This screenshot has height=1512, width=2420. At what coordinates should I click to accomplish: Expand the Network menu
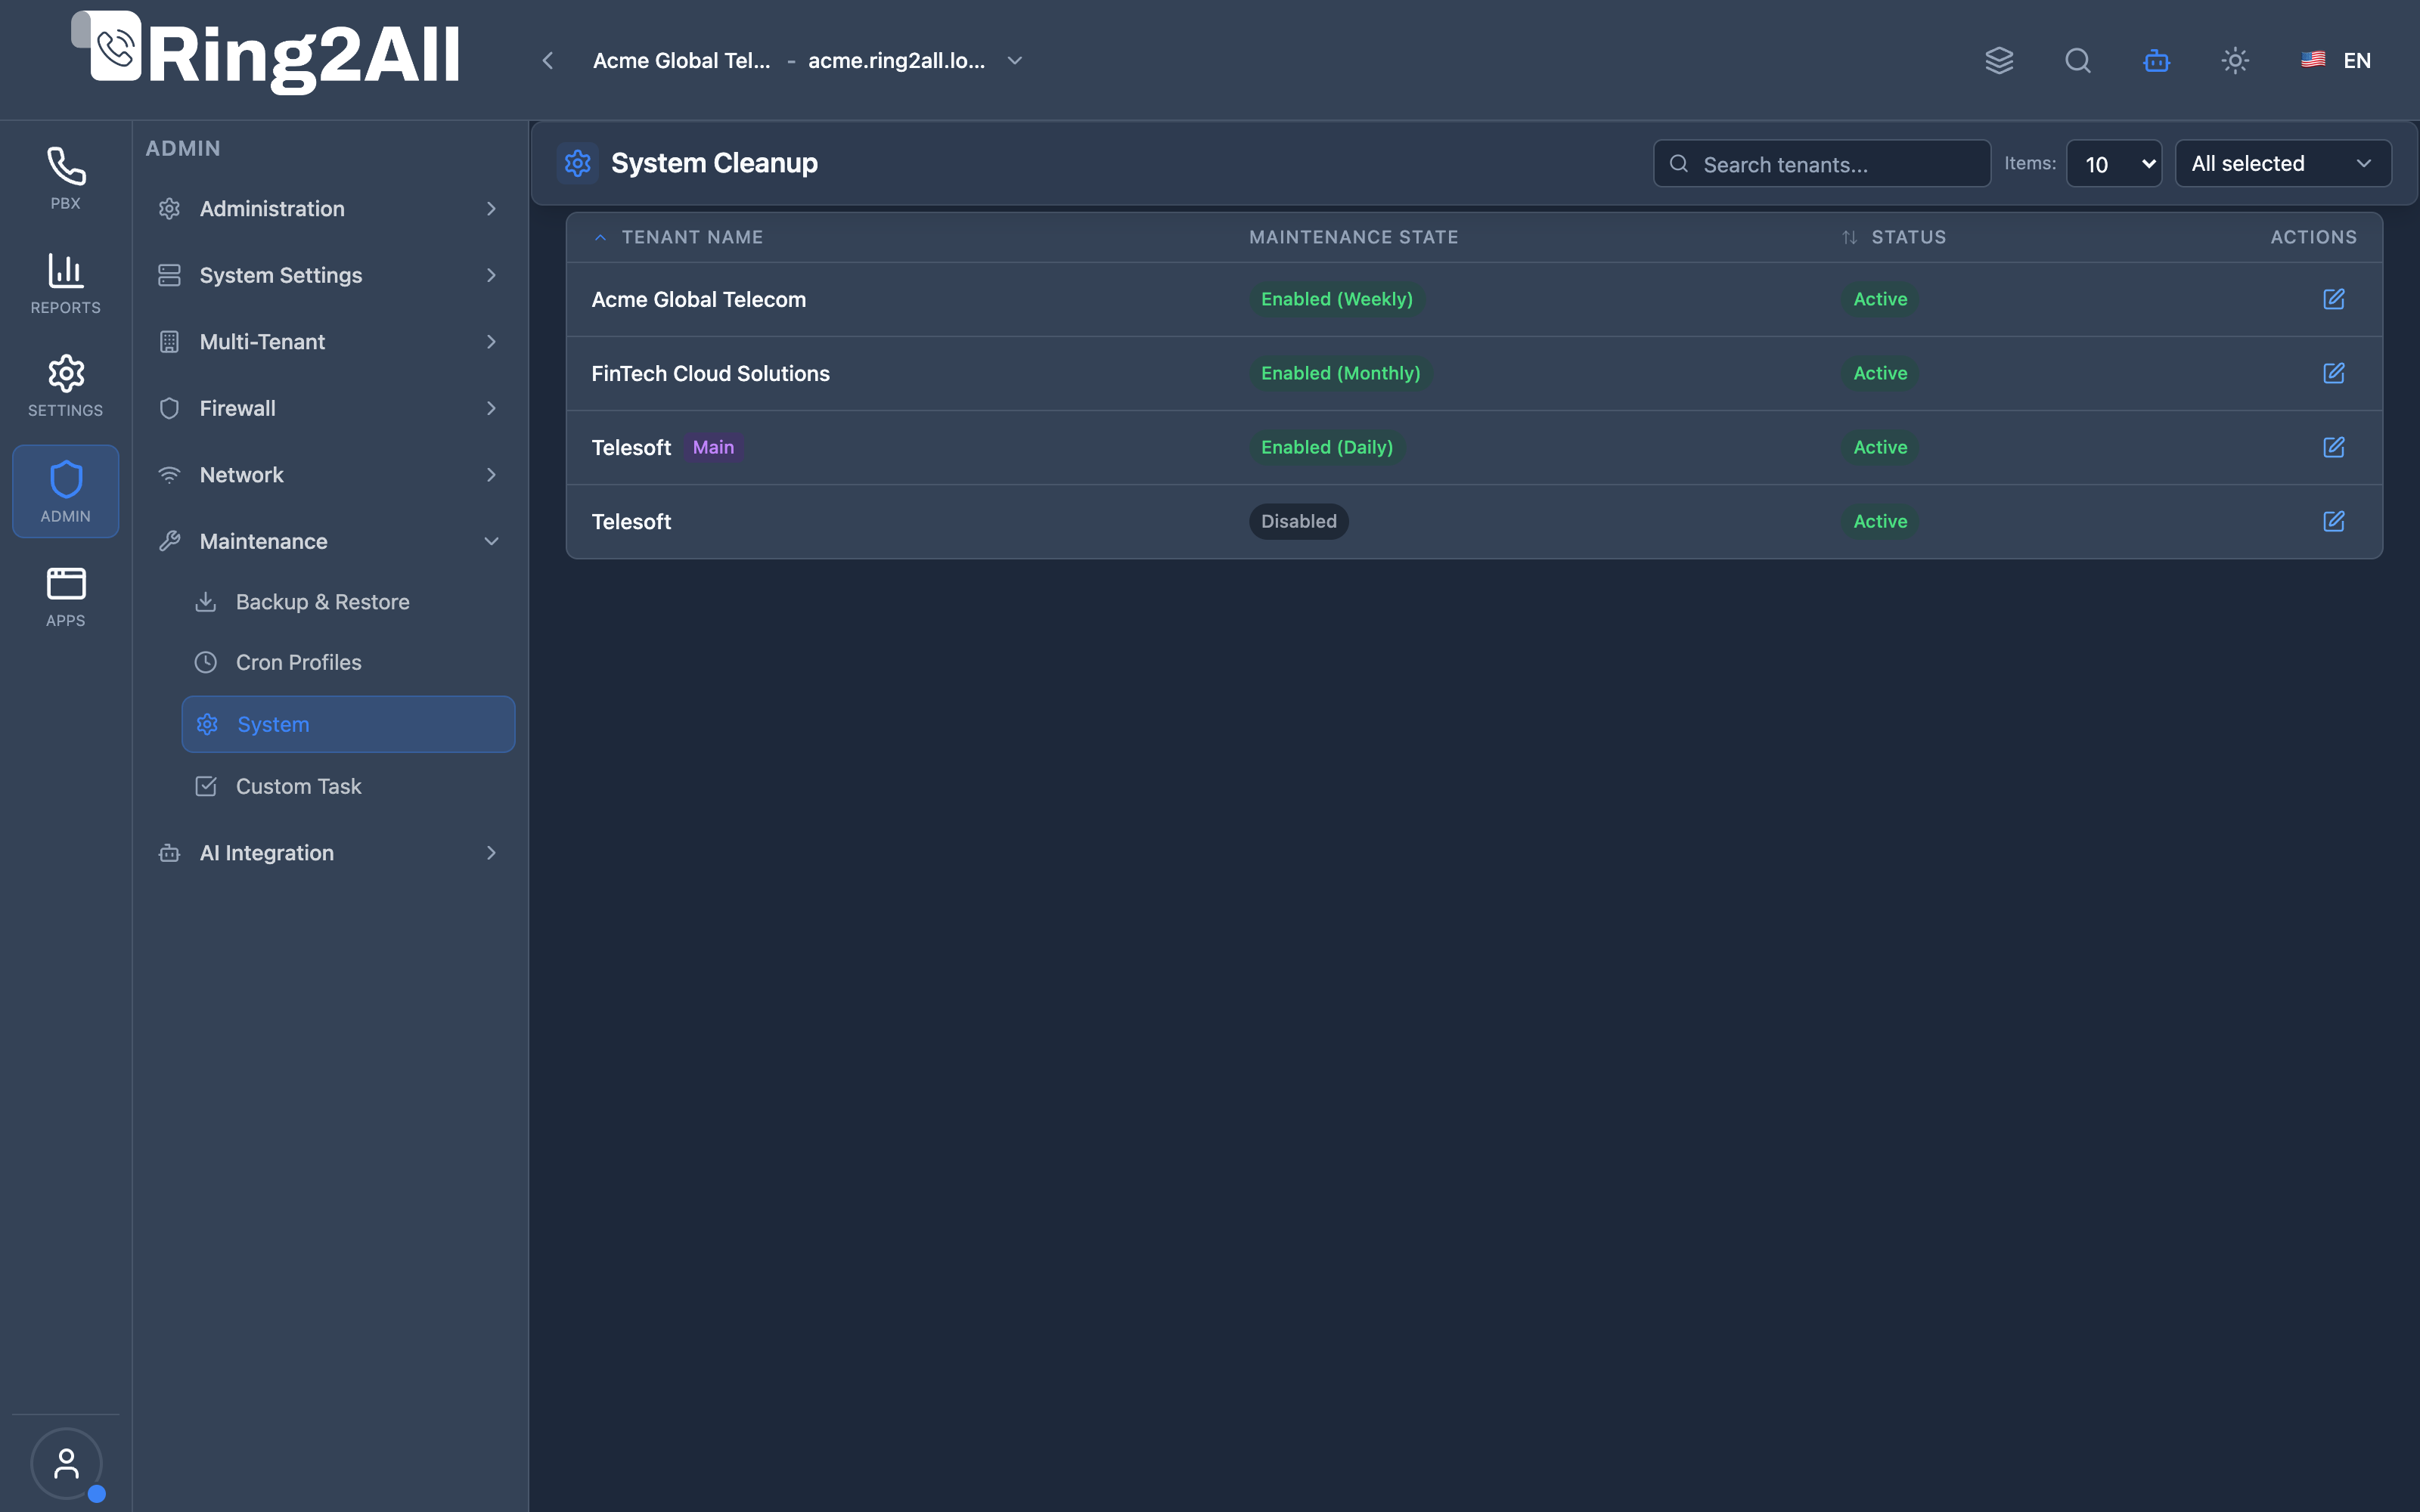(329, 475)
